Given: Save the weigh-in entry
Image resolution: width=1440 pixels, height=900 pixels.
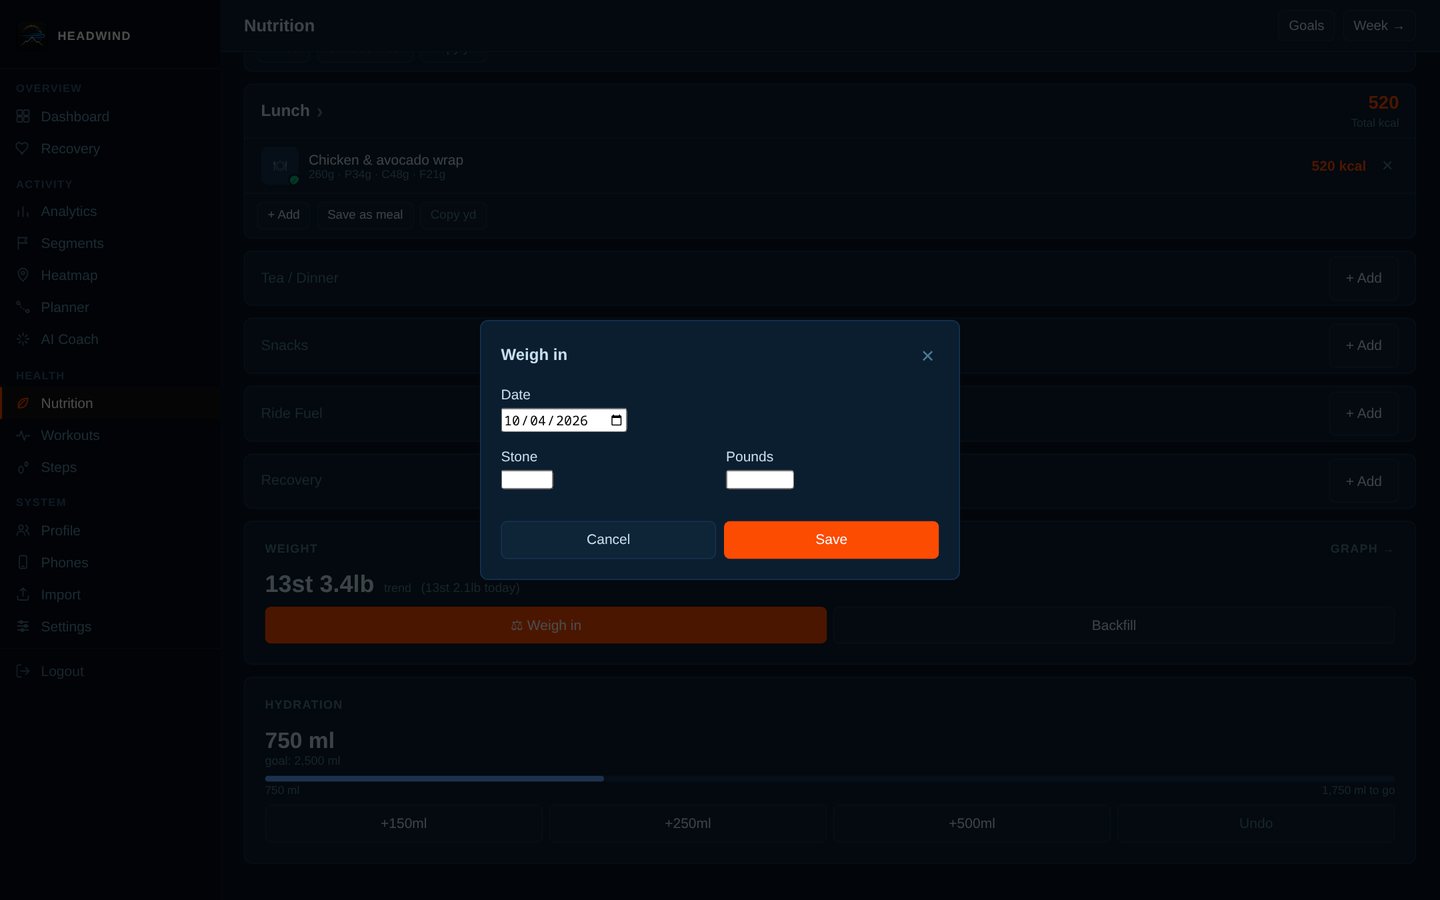Looking at the screenshot, I should point(831,540).
